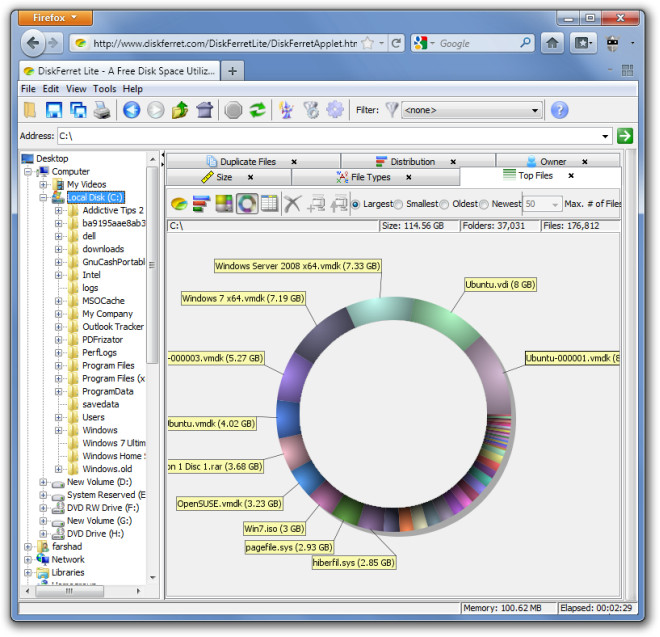Click the Firefox orange menu button

click(55, 18)
